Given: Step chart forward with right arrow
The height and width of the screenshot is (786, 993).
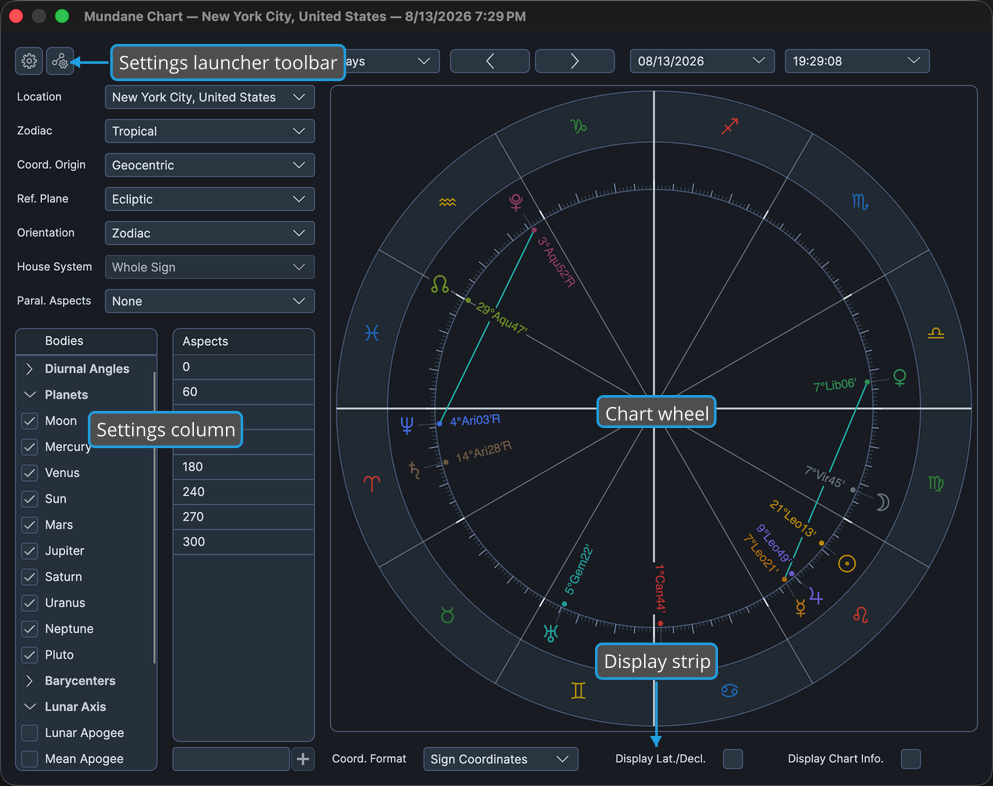Looking at the screenshot, I should point(574,61).
